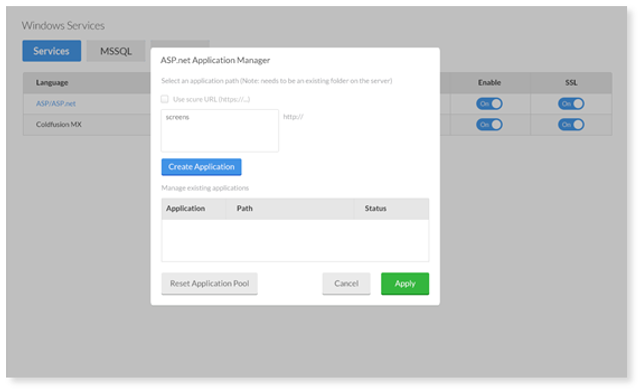Select the Path column header
This screenshot has height=390, width=640.
click(x=244, y=208)
